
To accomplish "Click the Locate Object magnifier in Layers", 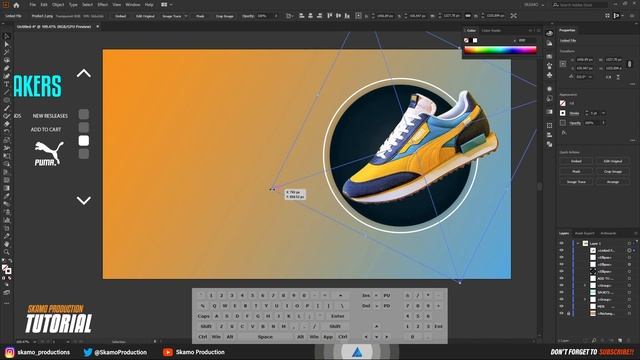I will click(x=594, y=340).
